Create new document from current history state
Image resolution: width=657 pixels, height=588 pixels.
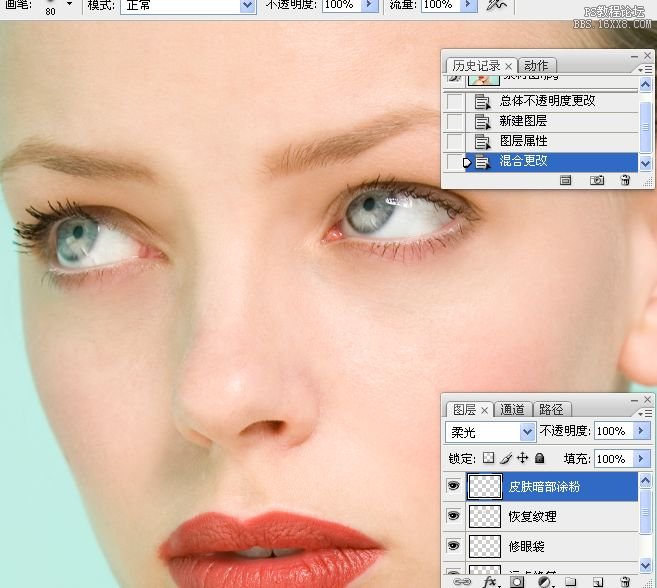[x=565, y=180]
